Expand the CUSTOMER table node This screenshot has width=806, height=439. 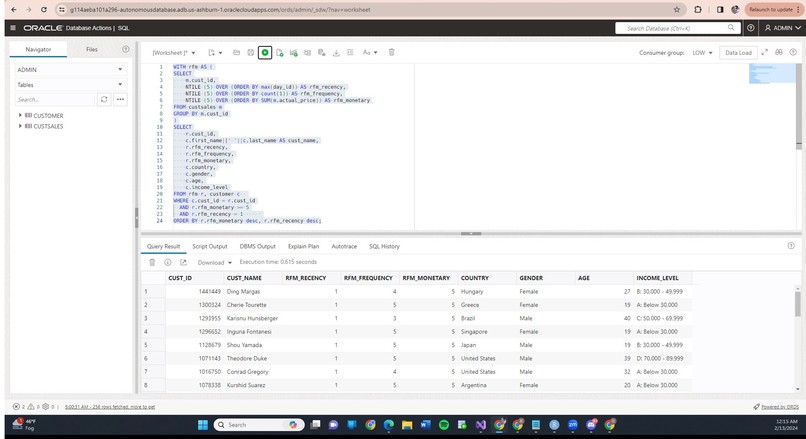tap(20, 115)
